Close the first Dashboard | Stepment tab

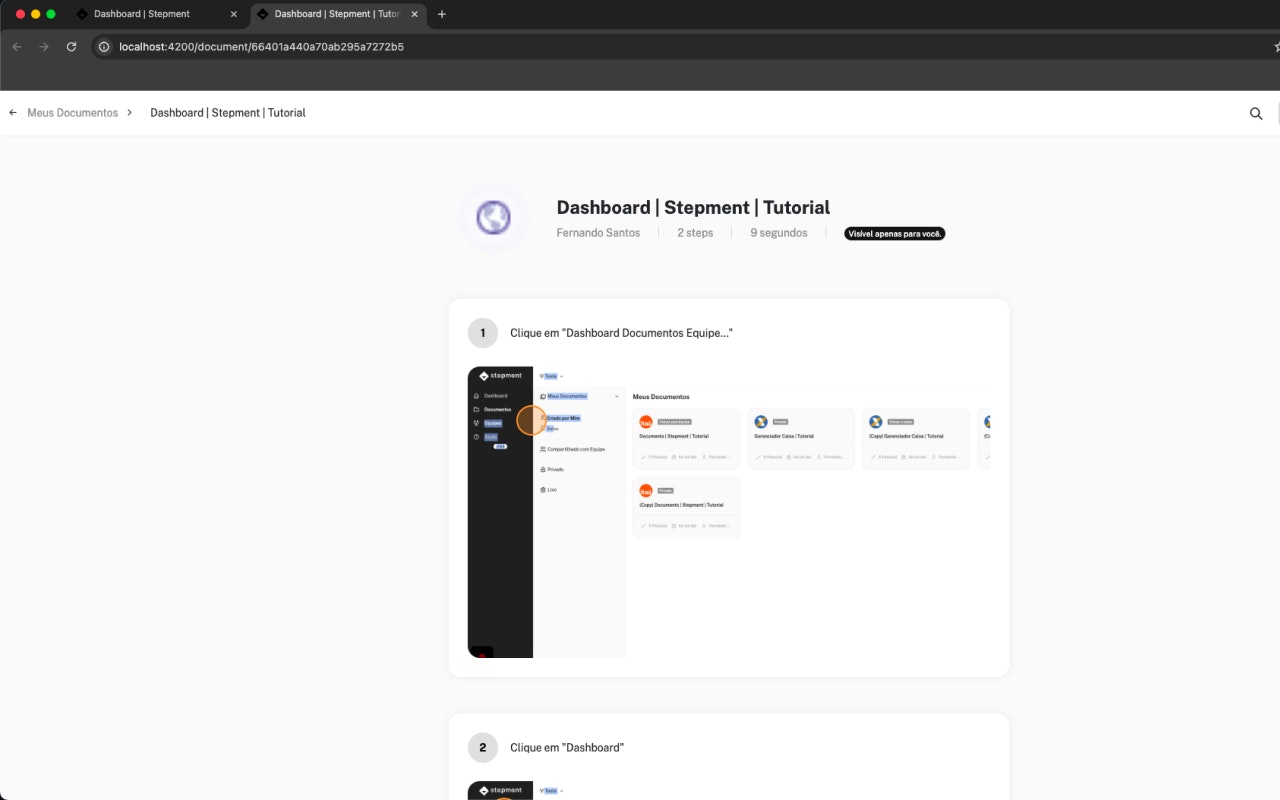coord(234,14)
